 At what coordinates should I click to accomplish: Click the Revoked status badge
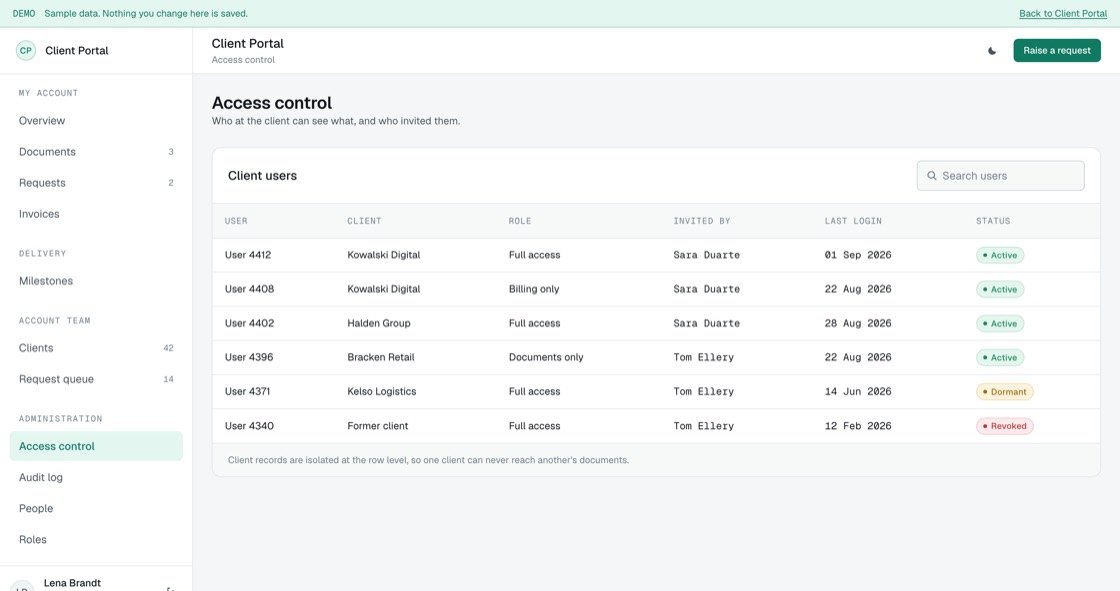click(1004, 426)
